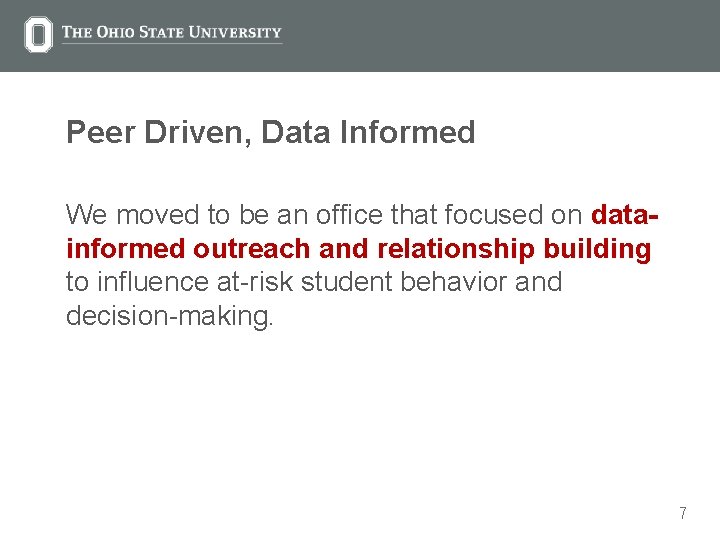This screenshot has height=540, width=720.
Task: Click the word behavior in body text
Action: [454, 281]
